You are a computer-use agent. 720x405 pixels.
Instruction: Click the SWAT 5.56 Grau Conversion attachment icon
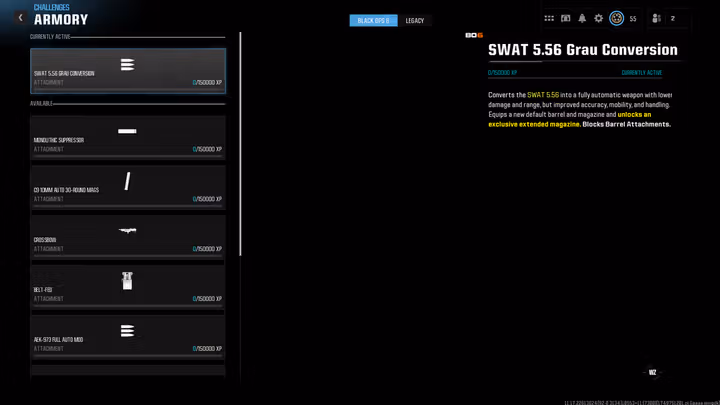click(127, 65)
